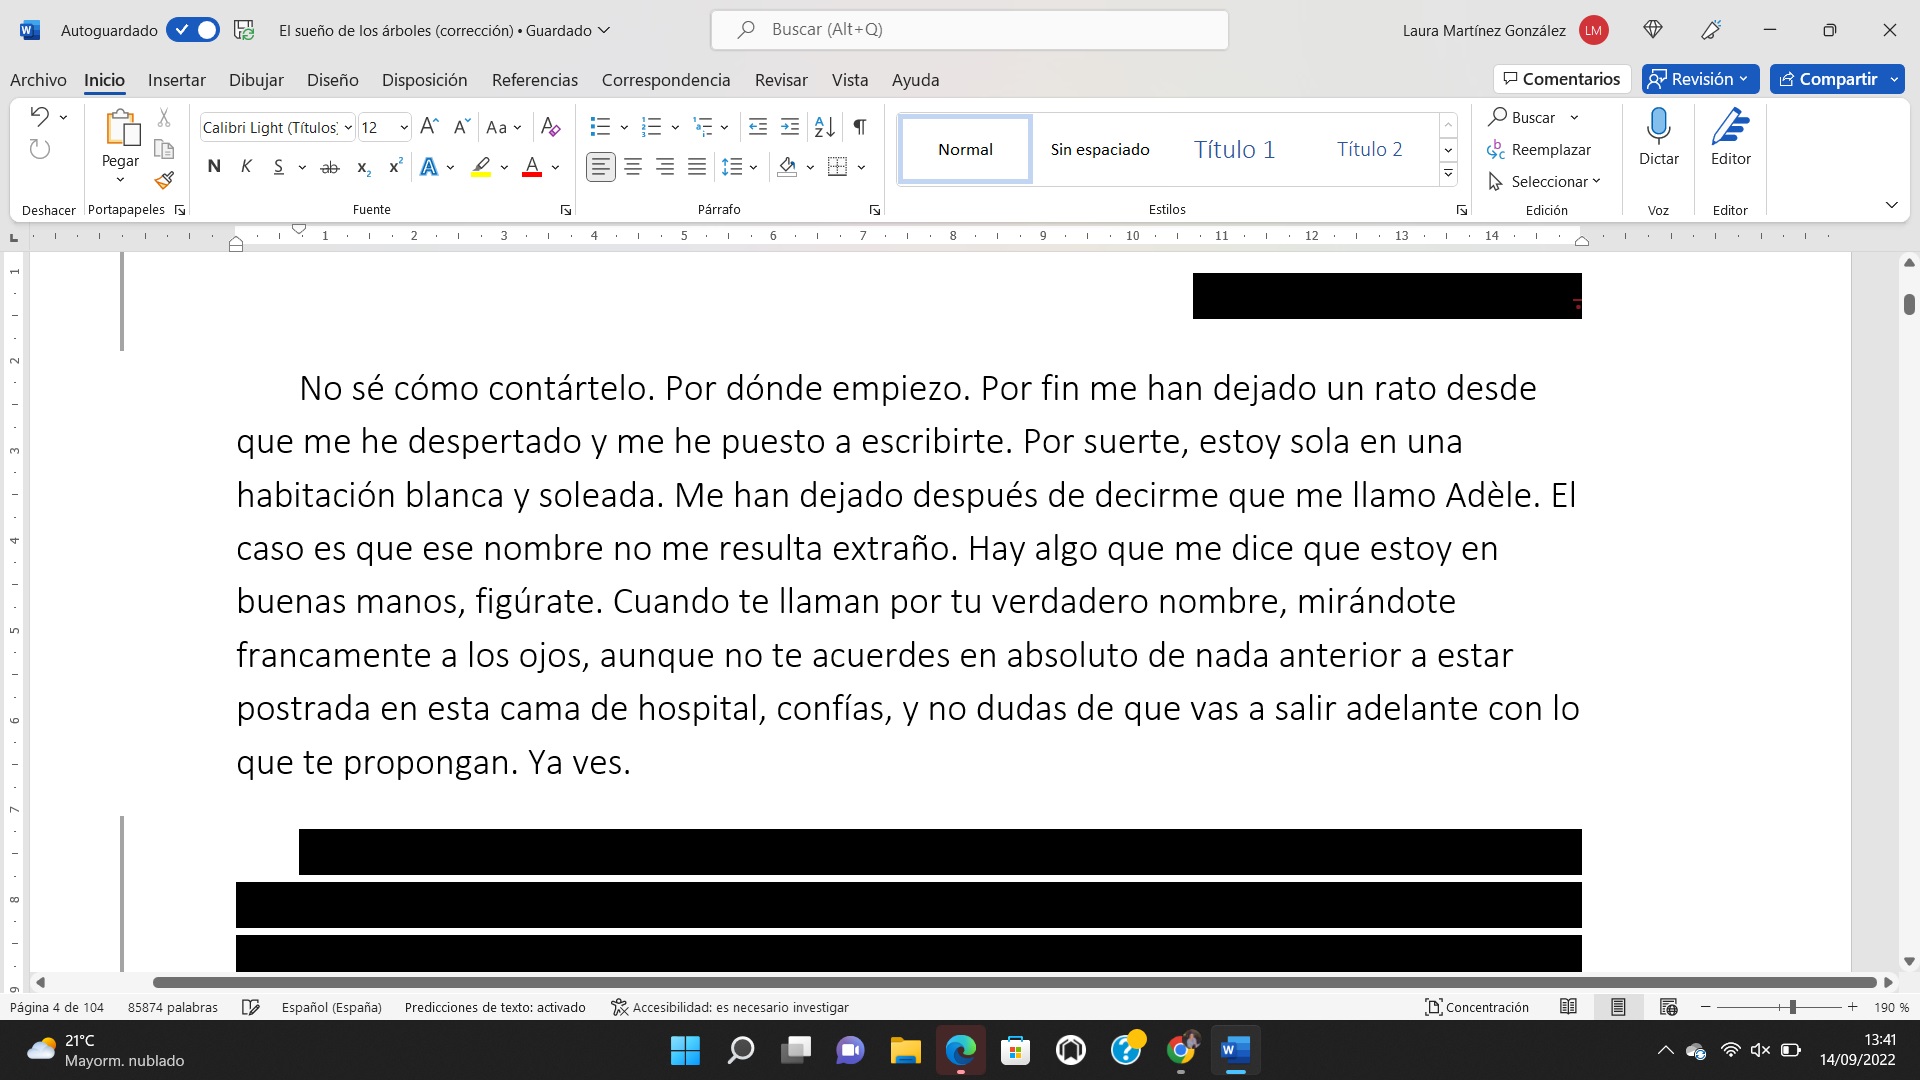
Task: Click the Format Painter brush icon
Action: [x=165, y=181]
